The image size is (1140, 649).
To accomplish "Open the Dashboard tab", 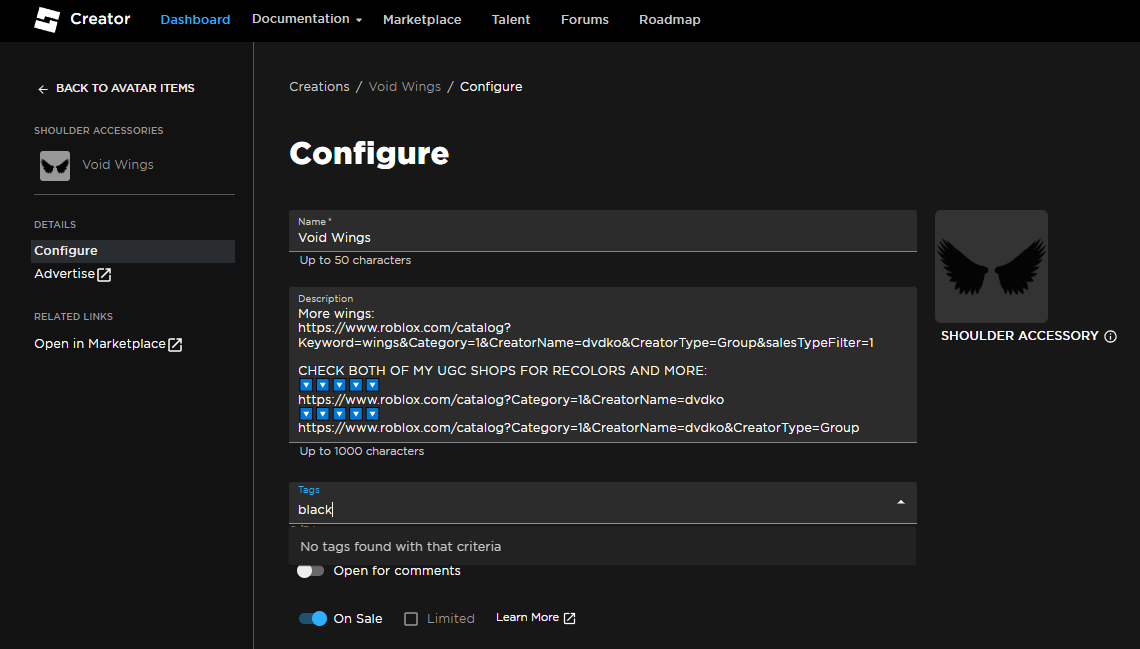I will click(195, 20).
